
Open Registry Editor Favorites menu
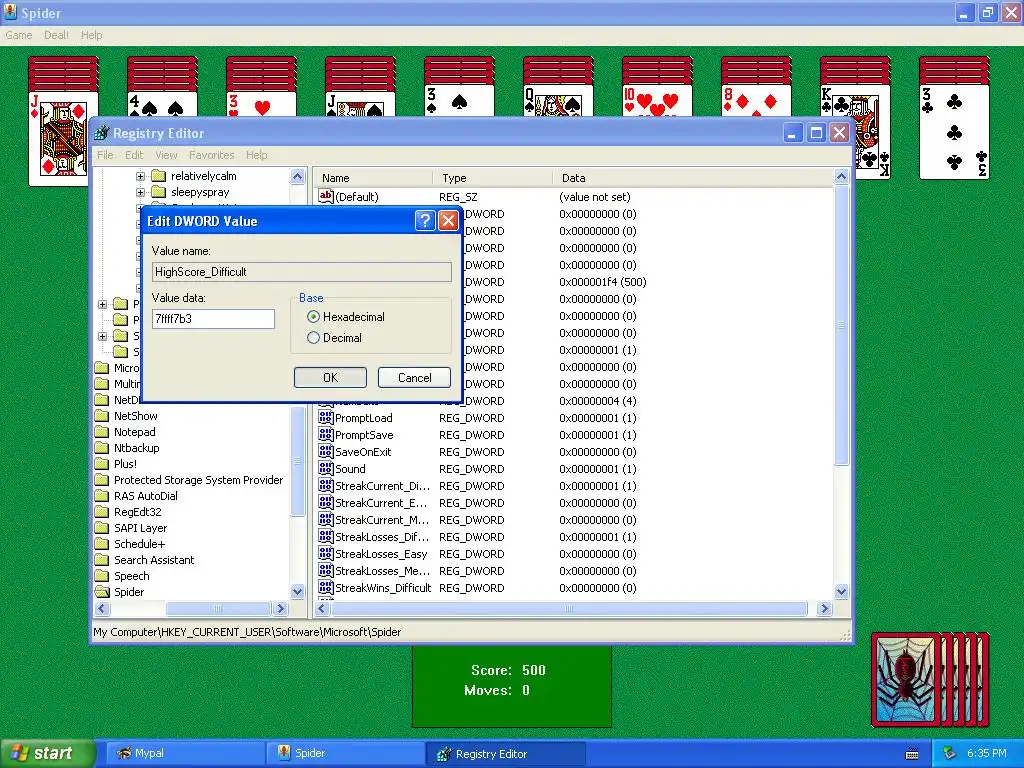coord(212,155)
